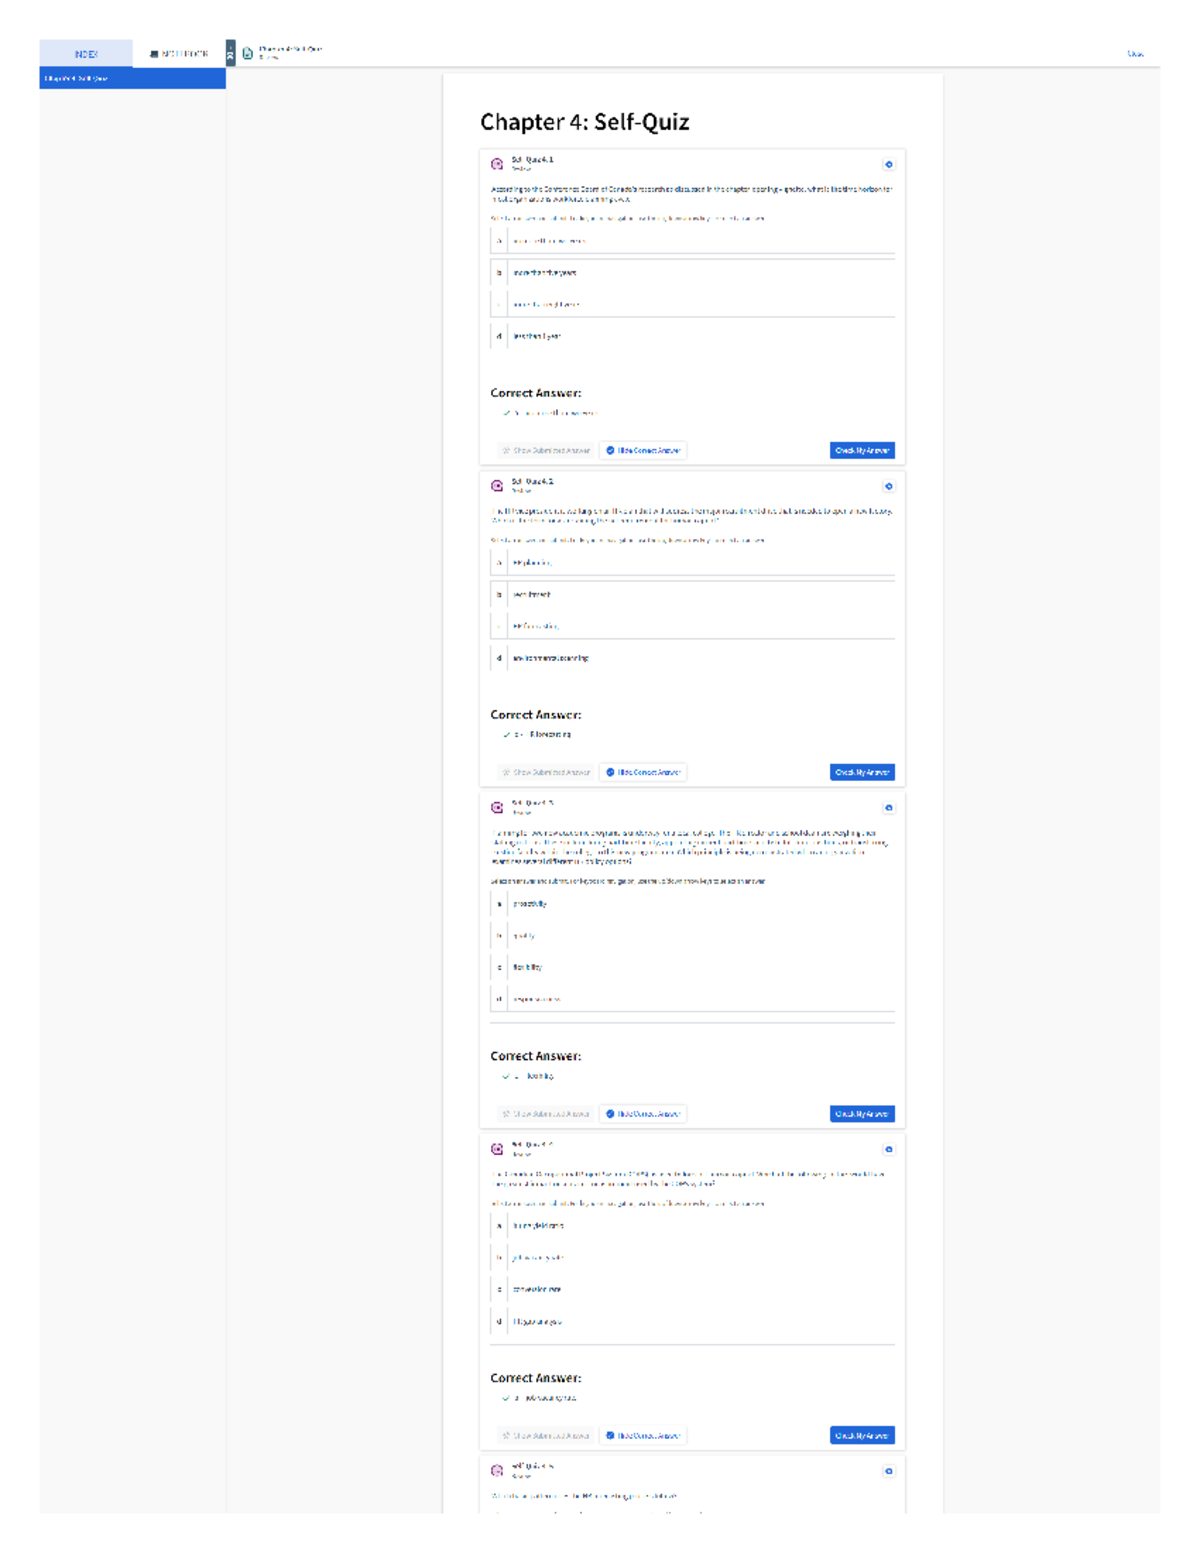The image size is (1200, 1553).
Task: Collapse the sidebar using the arrow handle
Action: point(230,54)
